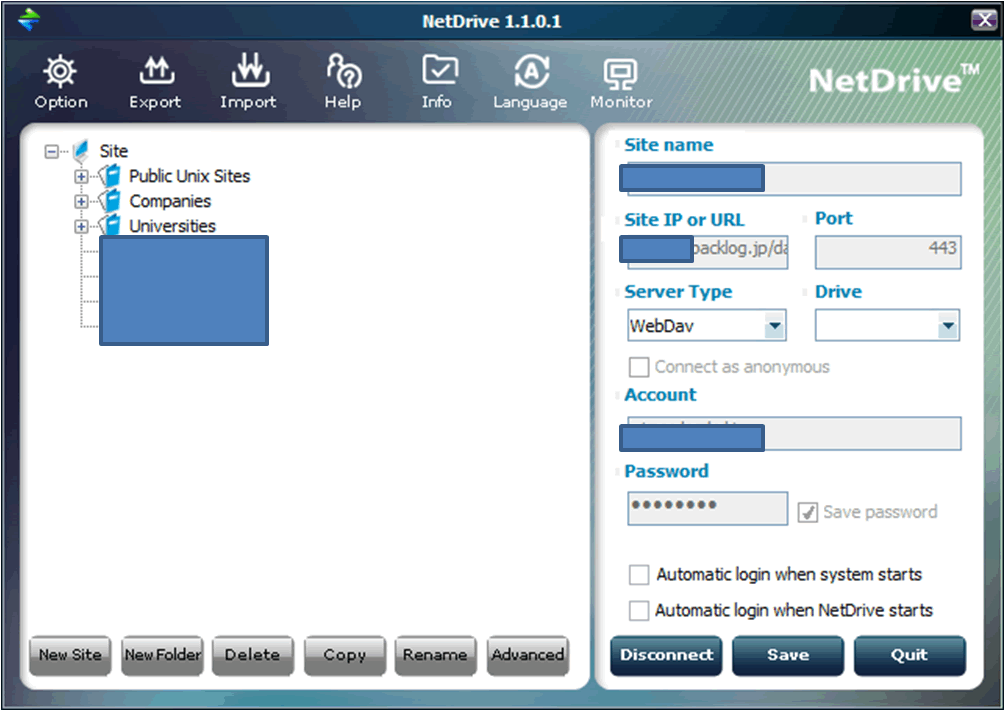Click the New Site button
The image size is (1005, 711).
pos(71,655)
